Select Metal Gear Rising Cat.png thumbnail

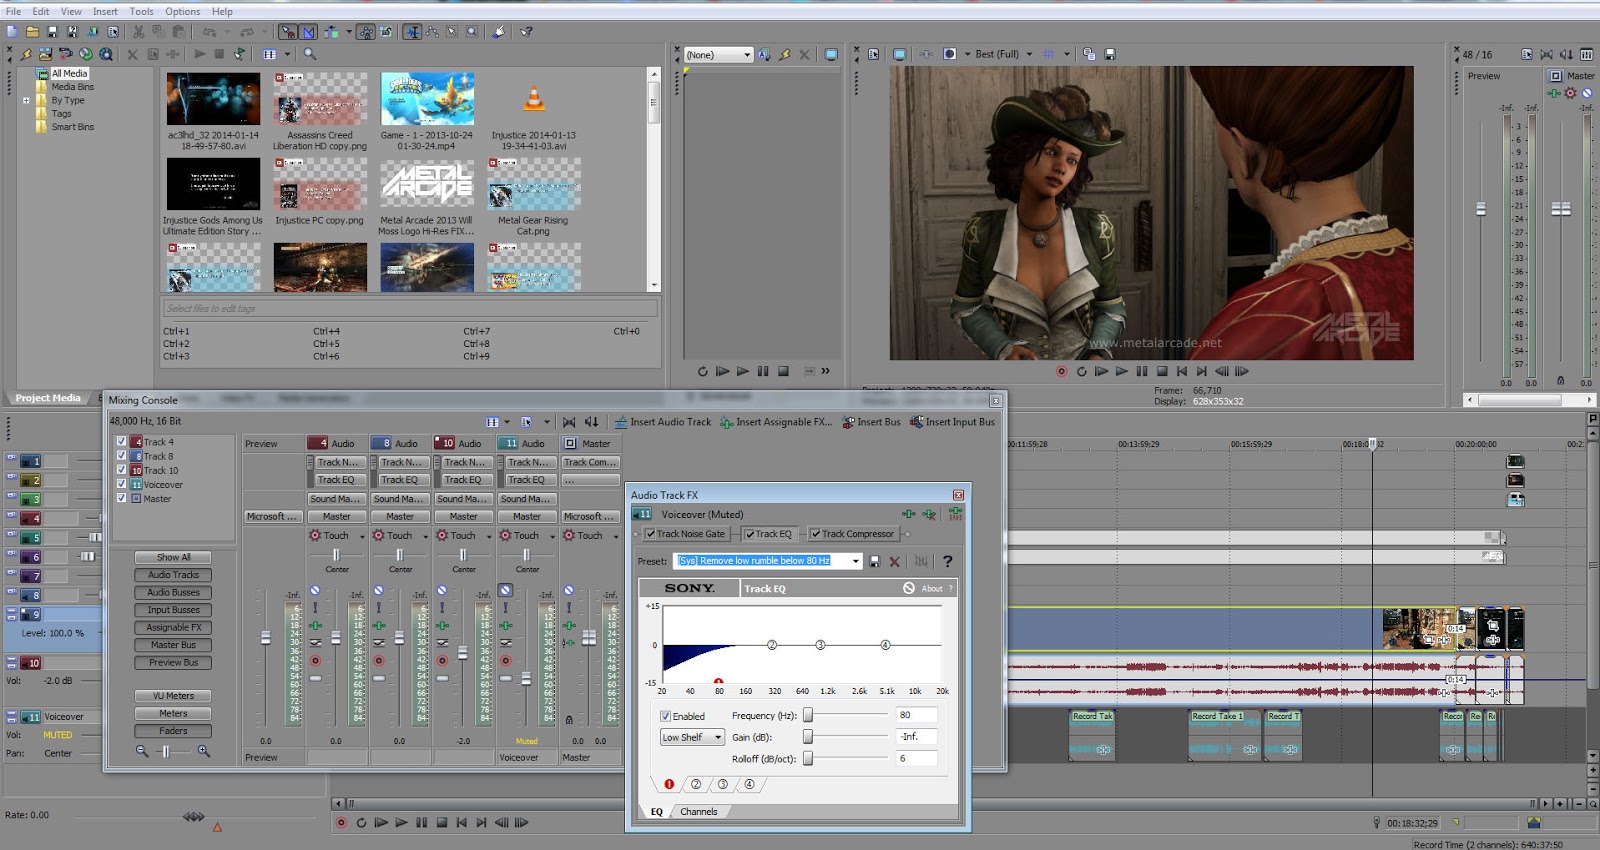click(533, 184)
